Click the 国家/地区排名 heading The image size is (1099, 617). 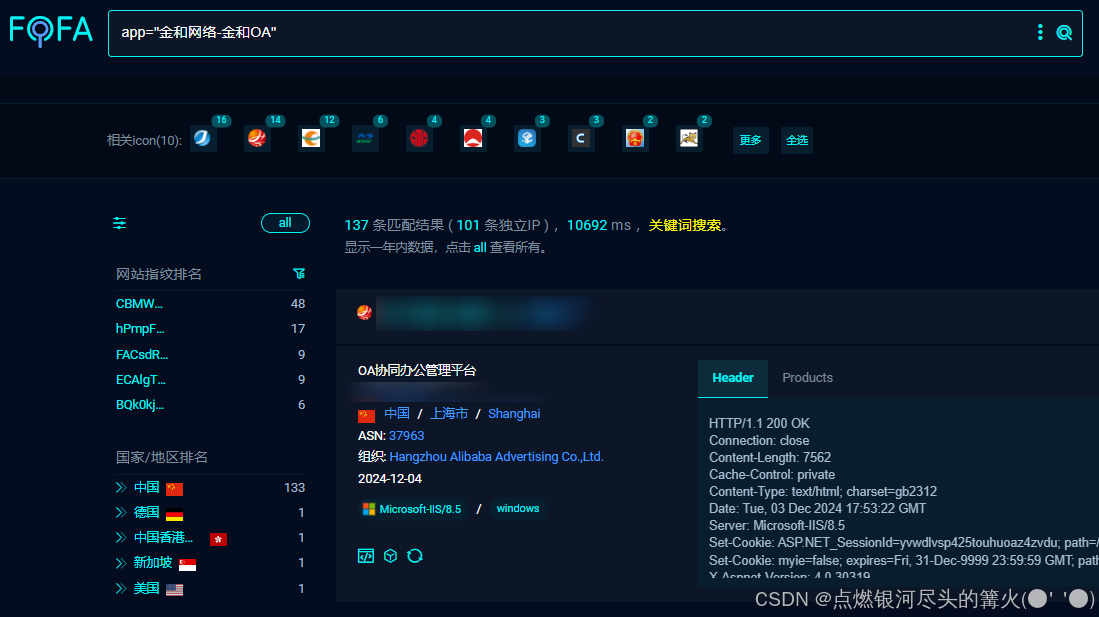pyautogui.click(x=162, y=457)
